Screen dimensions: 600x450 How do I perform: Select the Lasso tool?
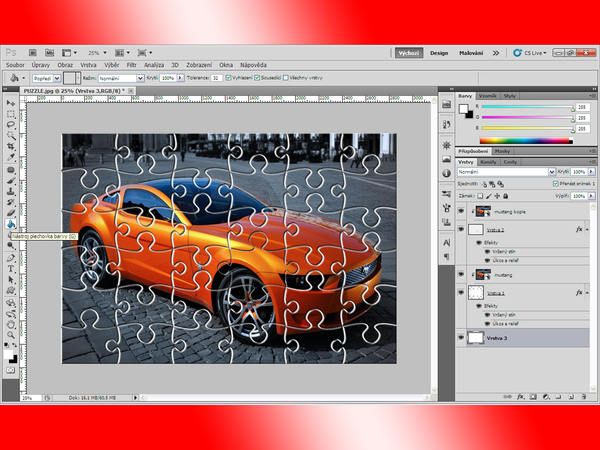coord(11,124)
